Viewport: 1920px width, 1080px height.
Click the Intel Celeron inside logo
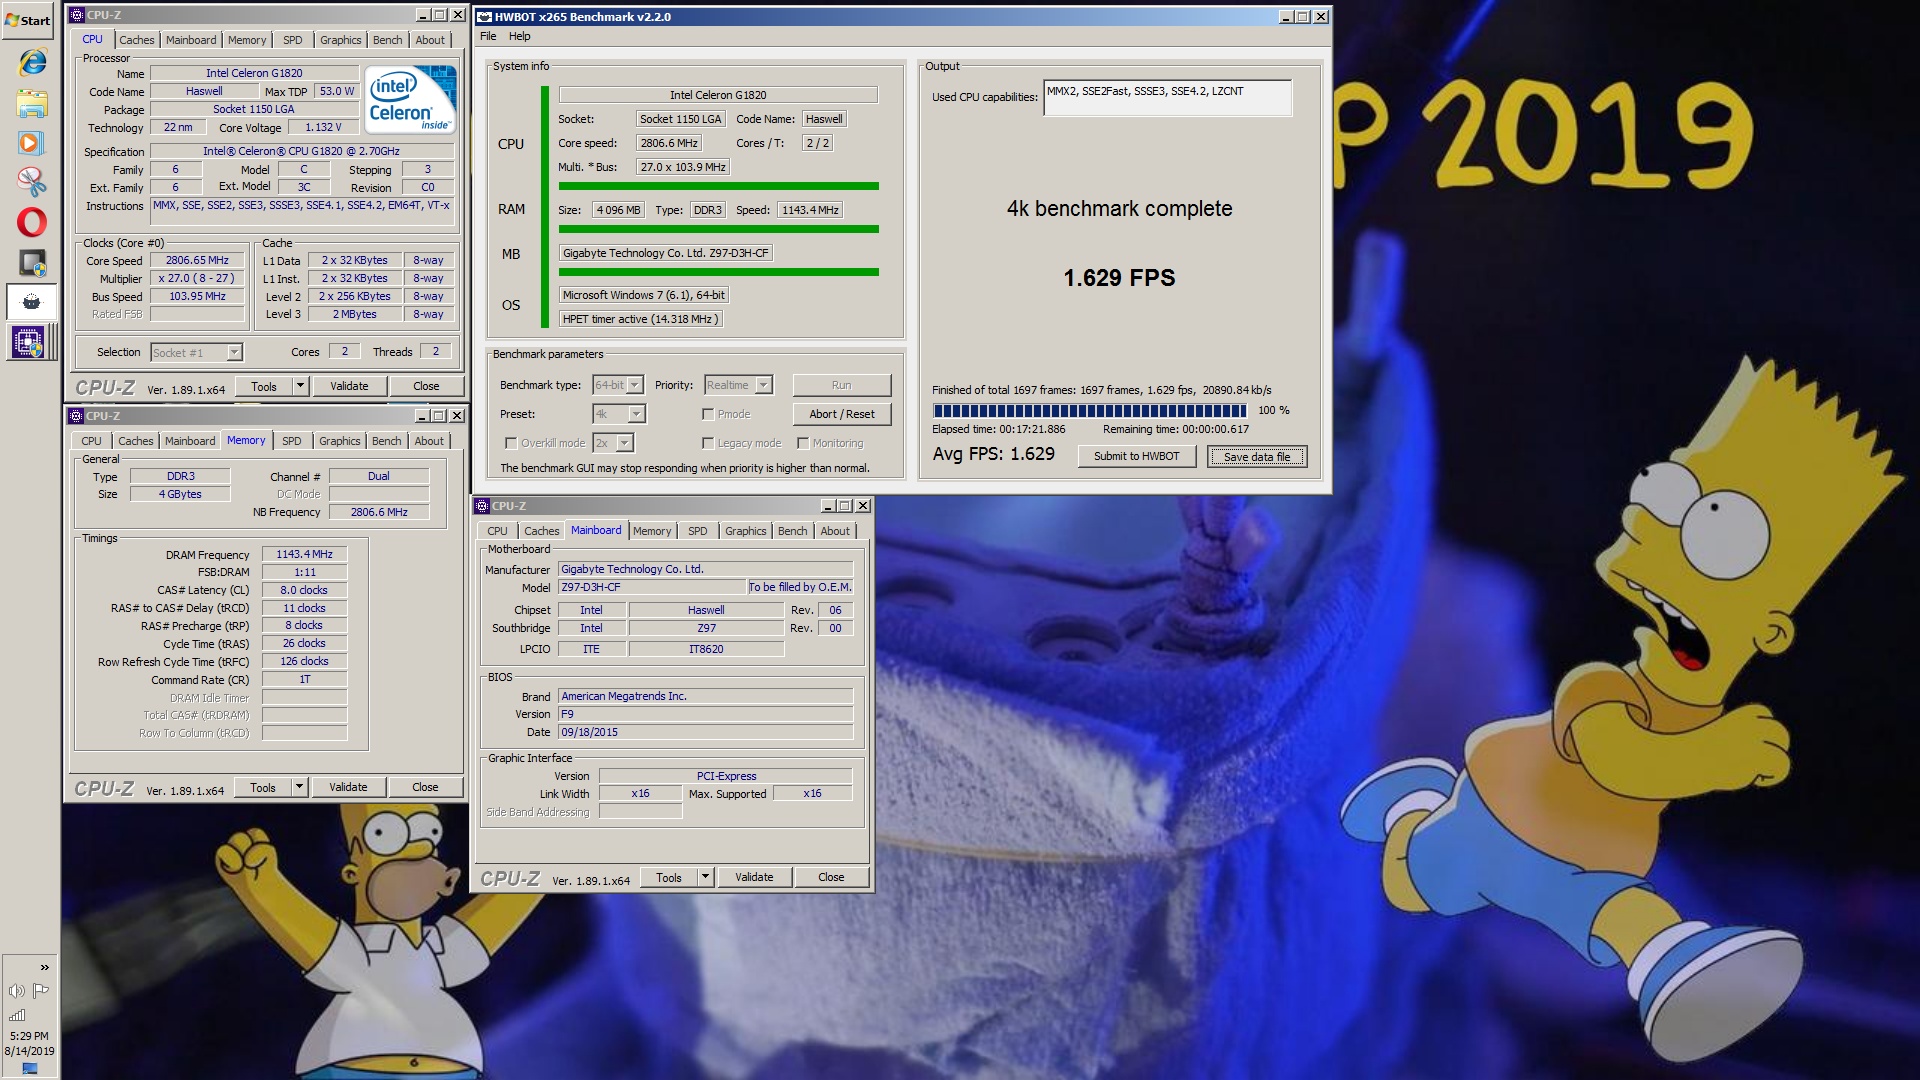(411, 100)
